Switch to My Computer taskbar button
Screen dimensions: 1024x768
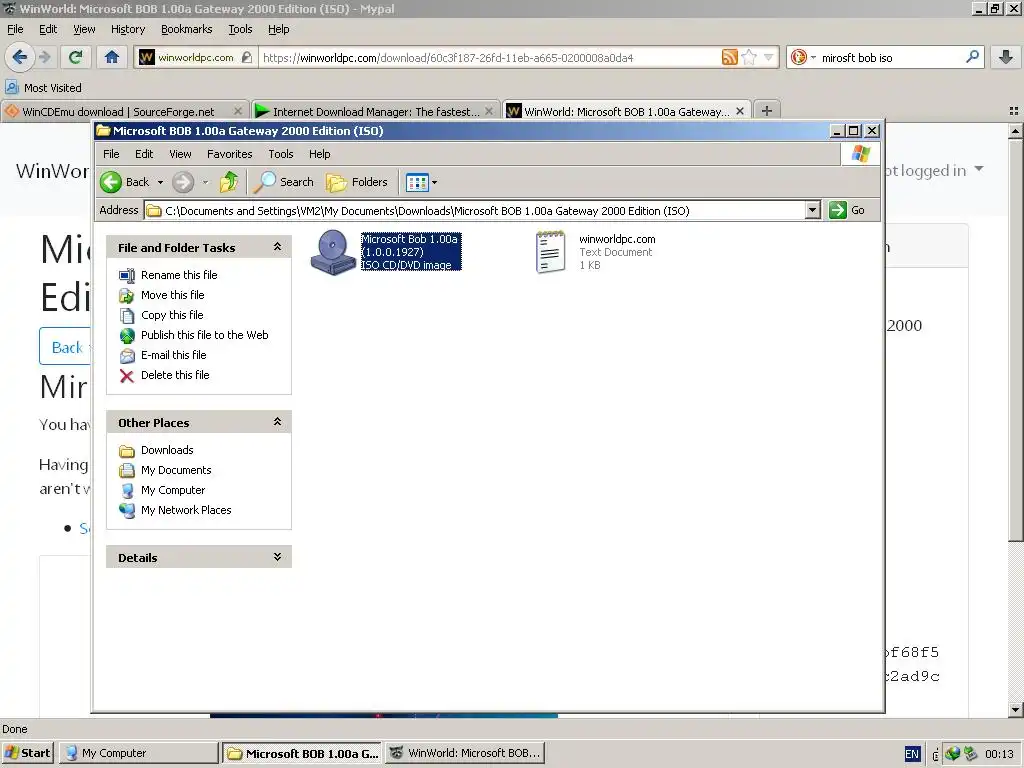click(x=138, y=753)
